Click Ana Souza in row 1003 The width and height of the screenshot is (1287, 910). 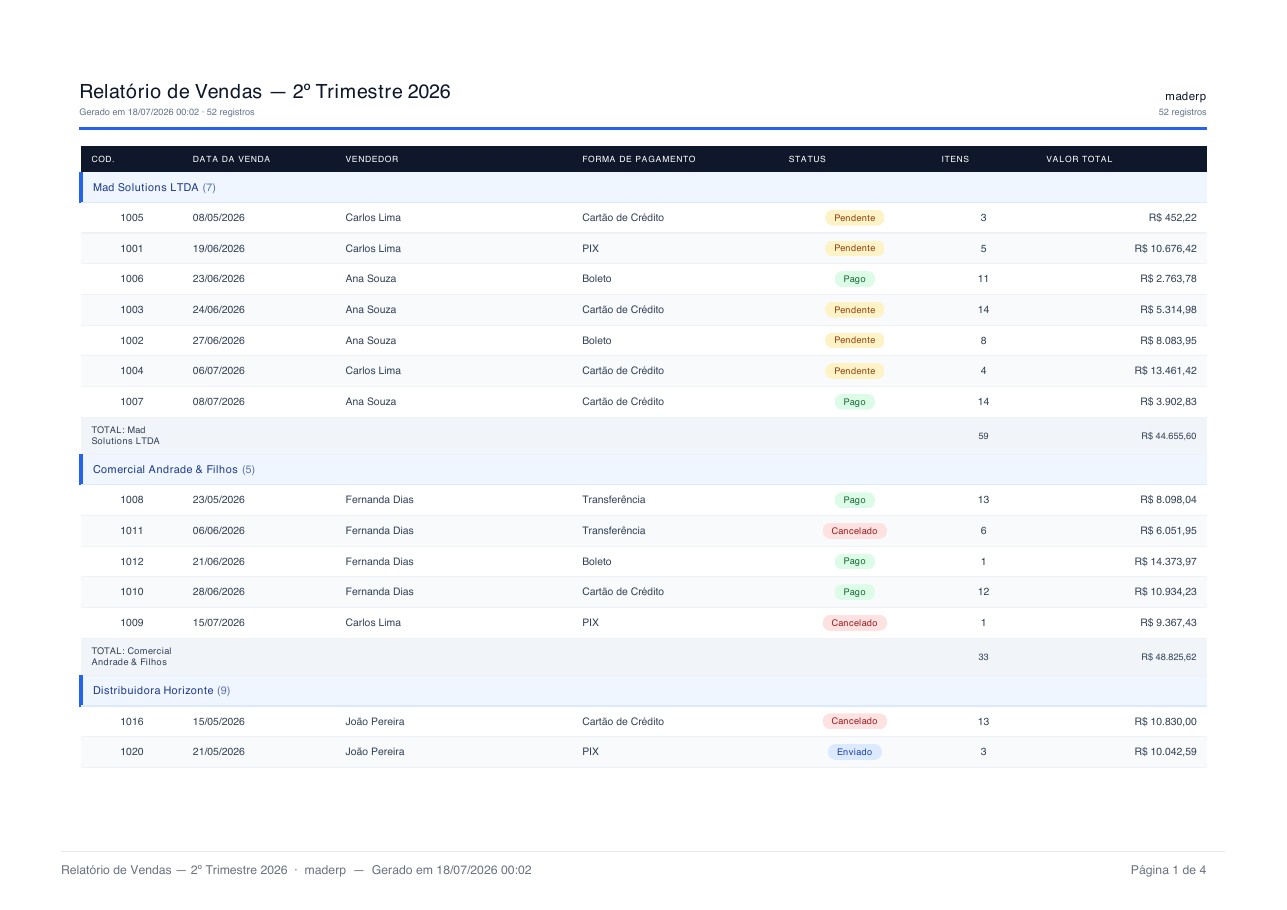pos(371,310)
